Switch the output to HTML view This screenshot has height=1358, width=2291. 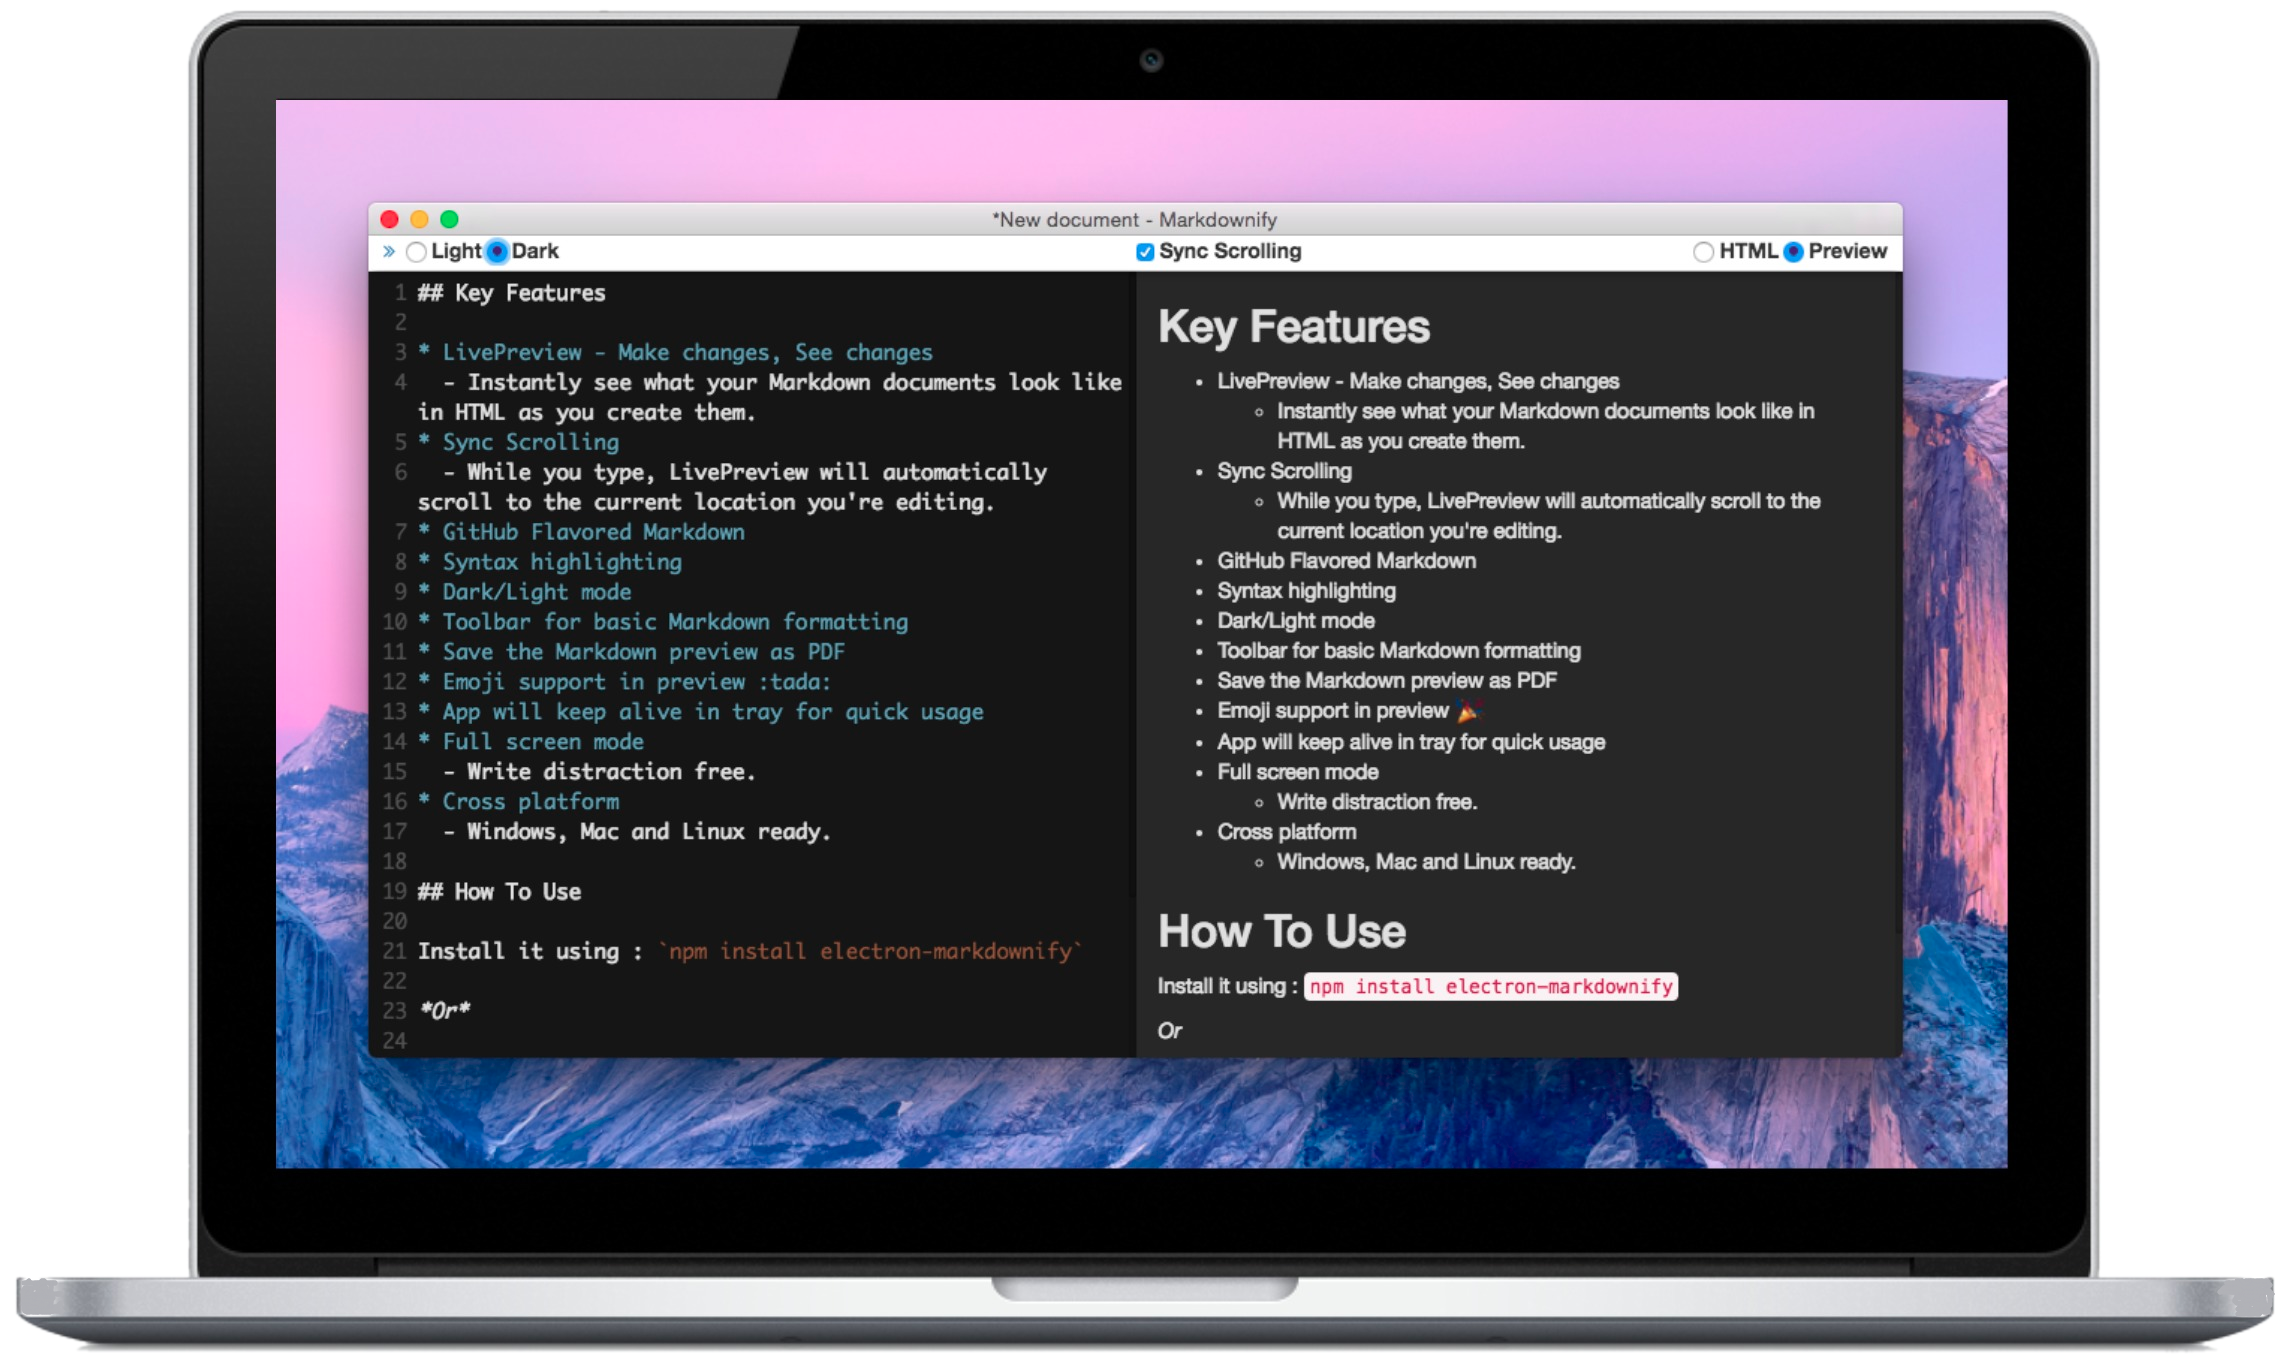[1703, 252]
